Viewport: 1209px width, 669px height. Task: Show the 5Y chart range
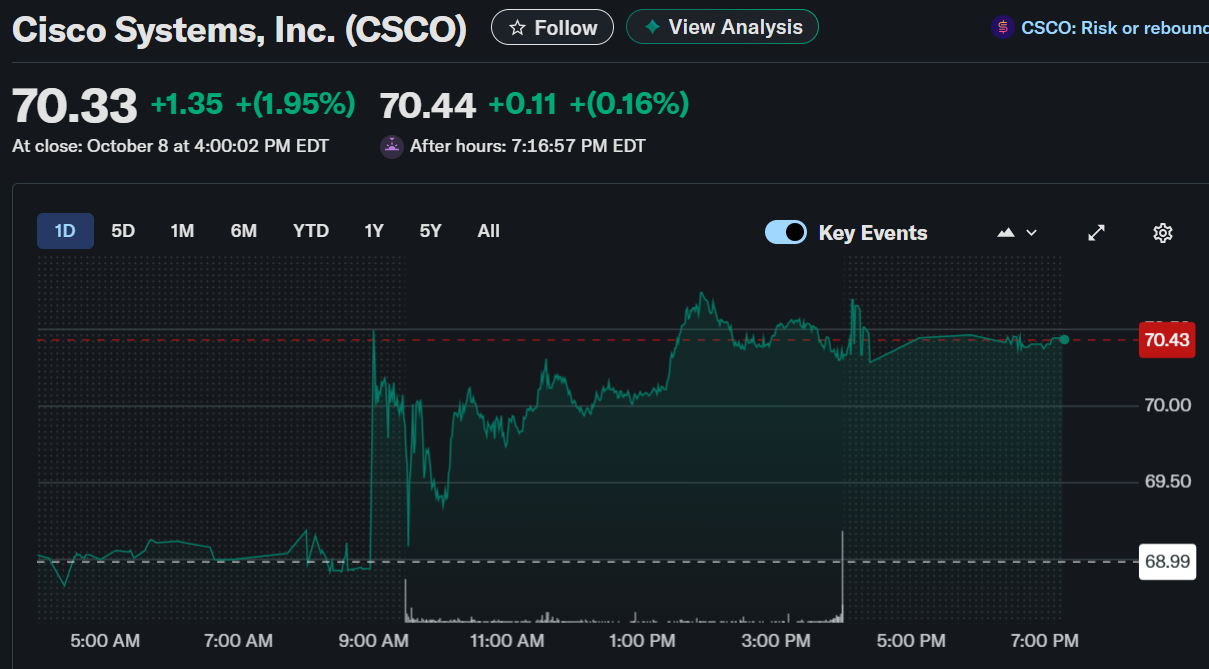pyautogui.click(x=430, y=231)
